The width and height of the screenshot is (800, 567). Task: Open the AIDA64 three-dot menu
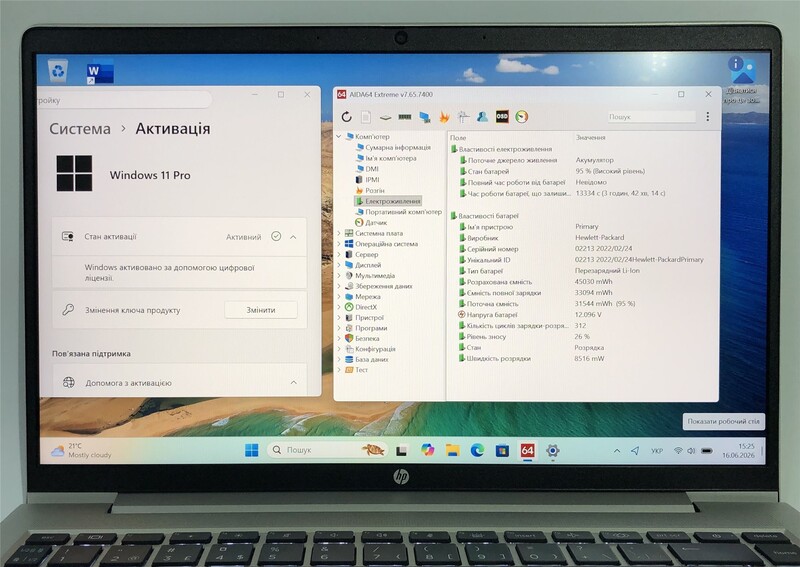coord(708,117)
